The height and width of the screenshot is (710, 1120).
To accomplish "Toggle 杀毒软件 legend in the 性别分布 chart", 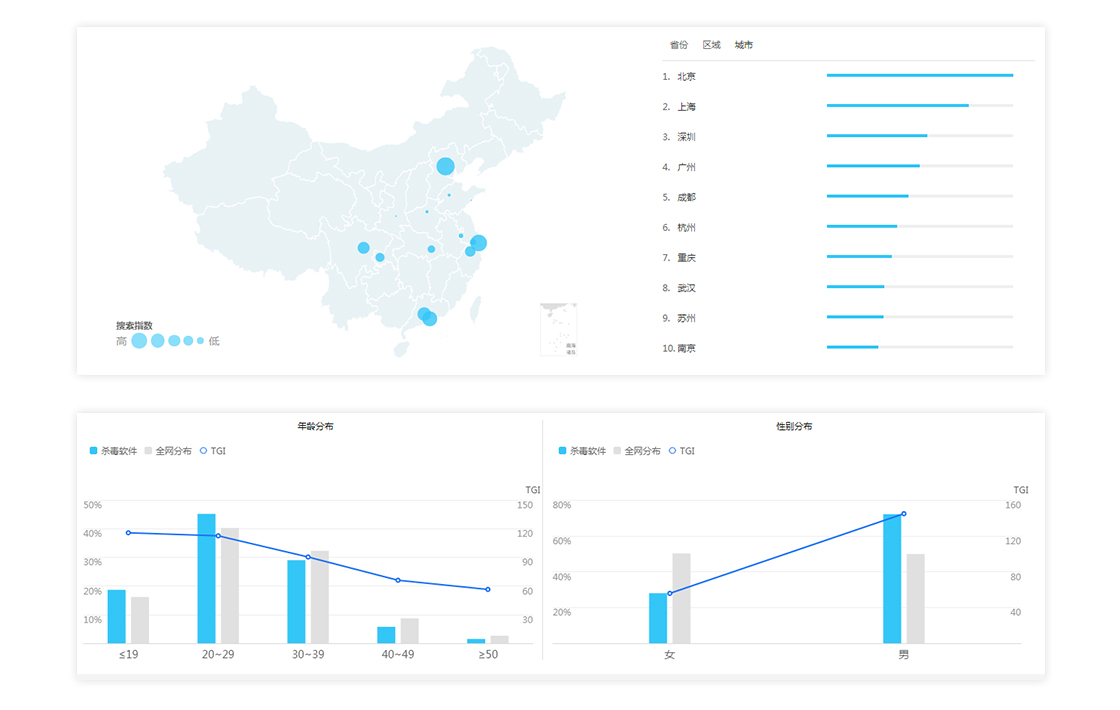I will 583,451.
